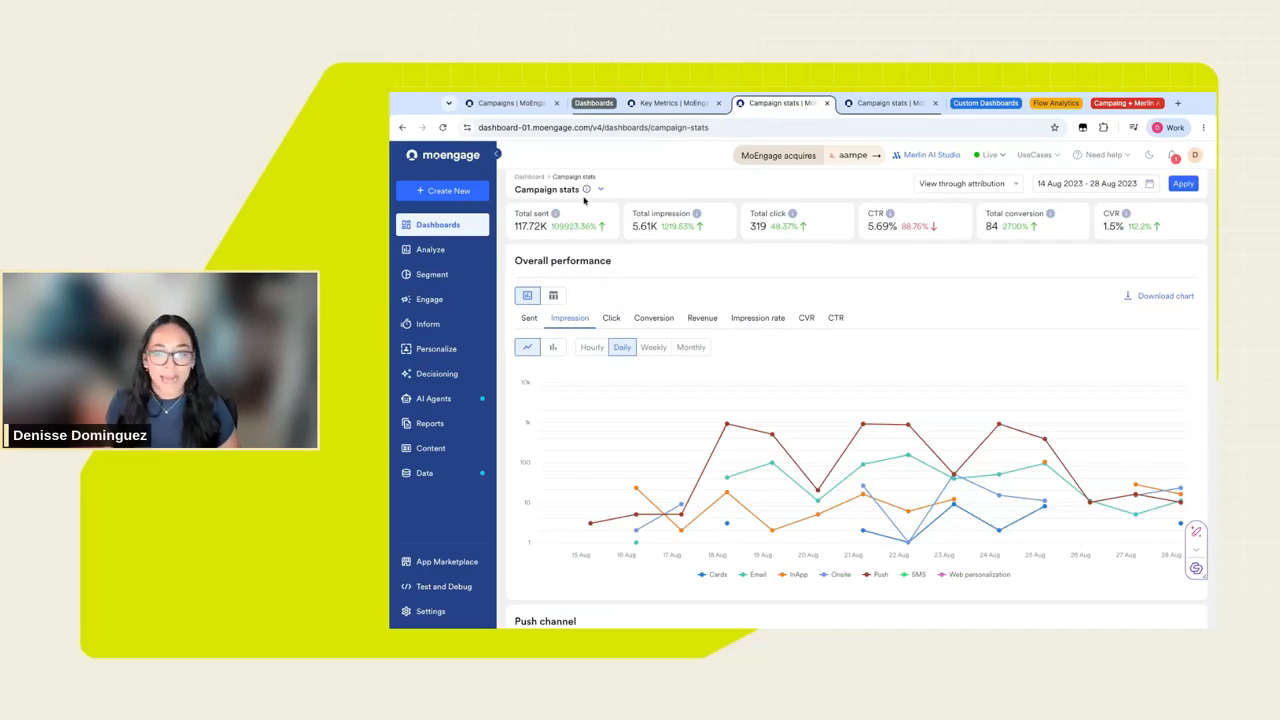Open the notifications bell
1280x720 pixels.
pyautogui.click(x=1173, y=155)
